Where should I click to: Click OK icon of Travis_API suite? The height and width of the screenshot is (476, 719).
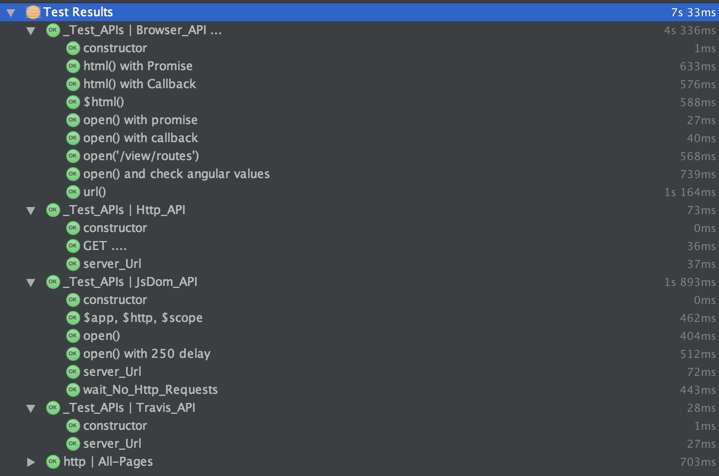[x=52, y=408]
